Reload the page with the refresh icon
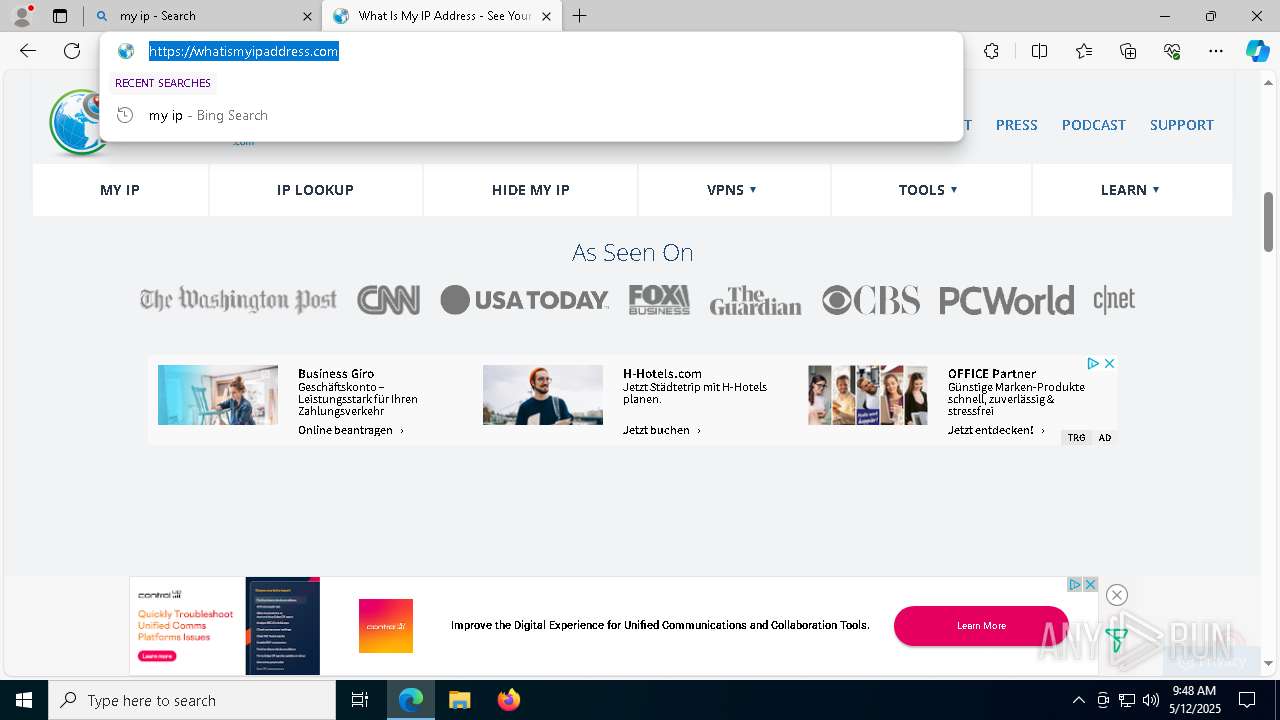The width and height of the screenshot is (1280, 720). pyautogui.click(x=72, y=51)
